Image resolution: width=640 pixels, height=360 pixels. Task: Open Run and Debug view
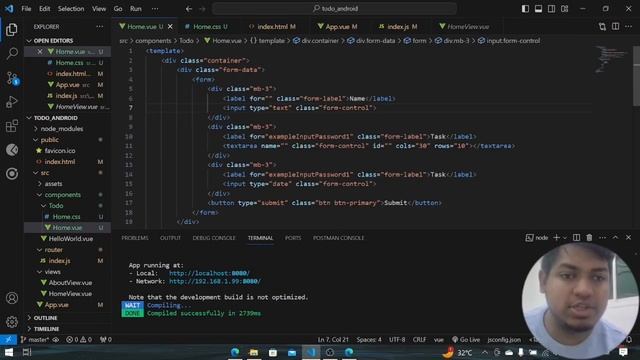coord(12,102)
